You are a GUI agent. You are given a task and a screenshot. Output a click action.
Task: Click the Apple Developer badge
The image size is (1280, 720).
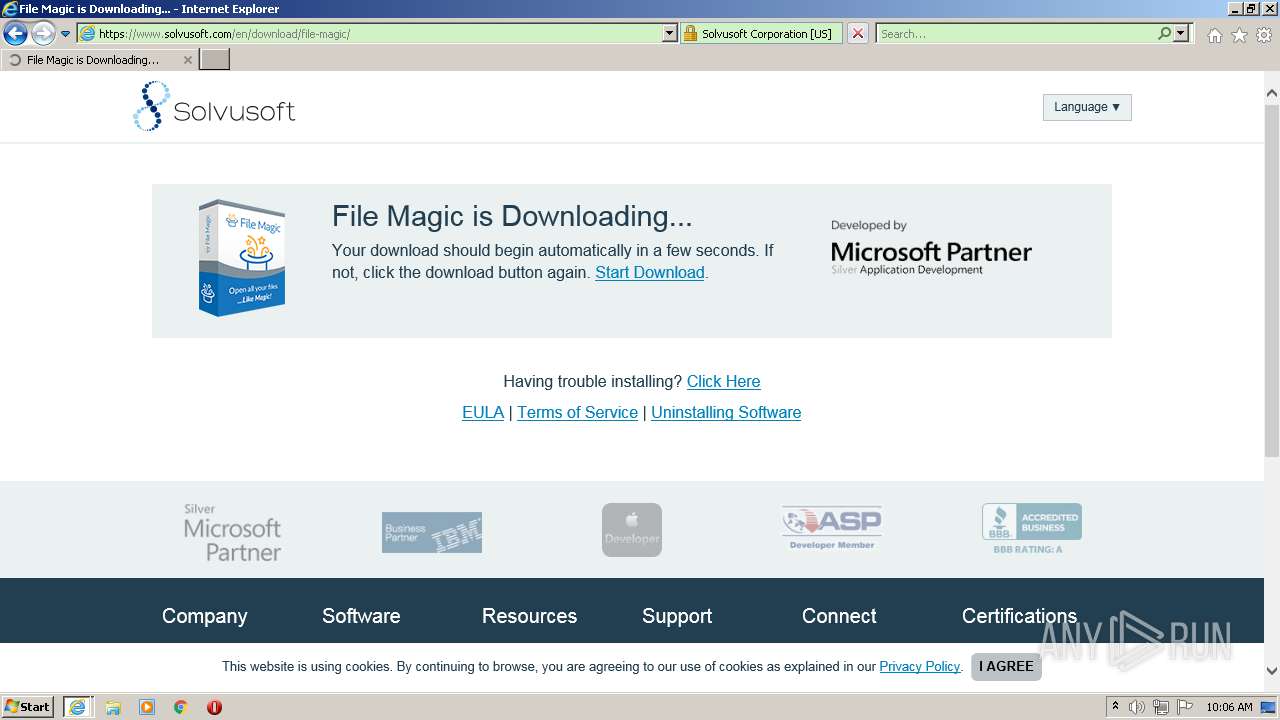pos(632,530)
